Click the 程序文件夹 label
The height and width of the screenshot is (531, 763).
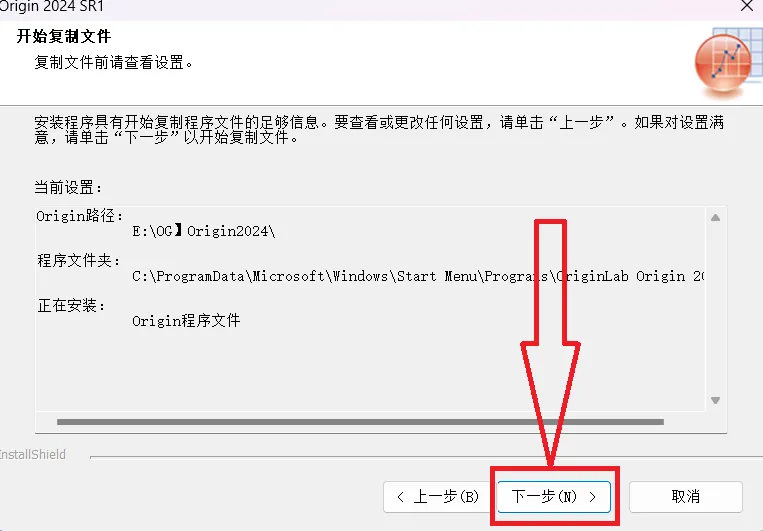(x=79, y=260)
